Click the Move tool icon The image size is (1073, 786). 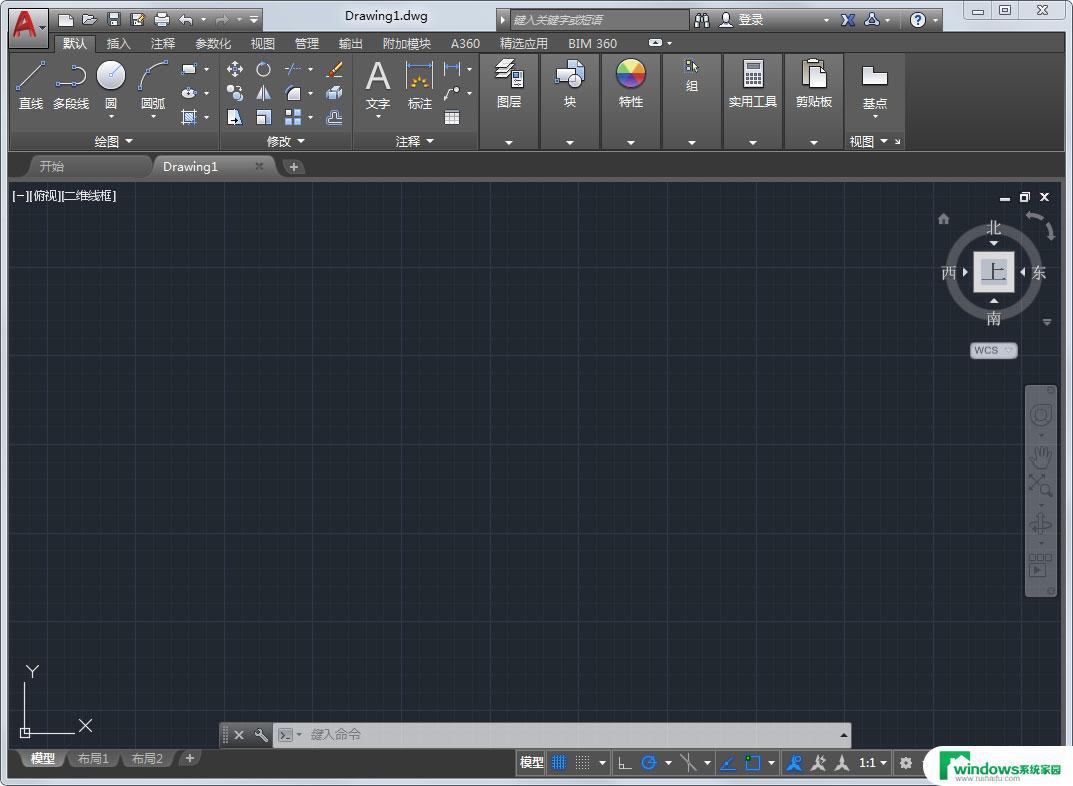click(235, 69)
